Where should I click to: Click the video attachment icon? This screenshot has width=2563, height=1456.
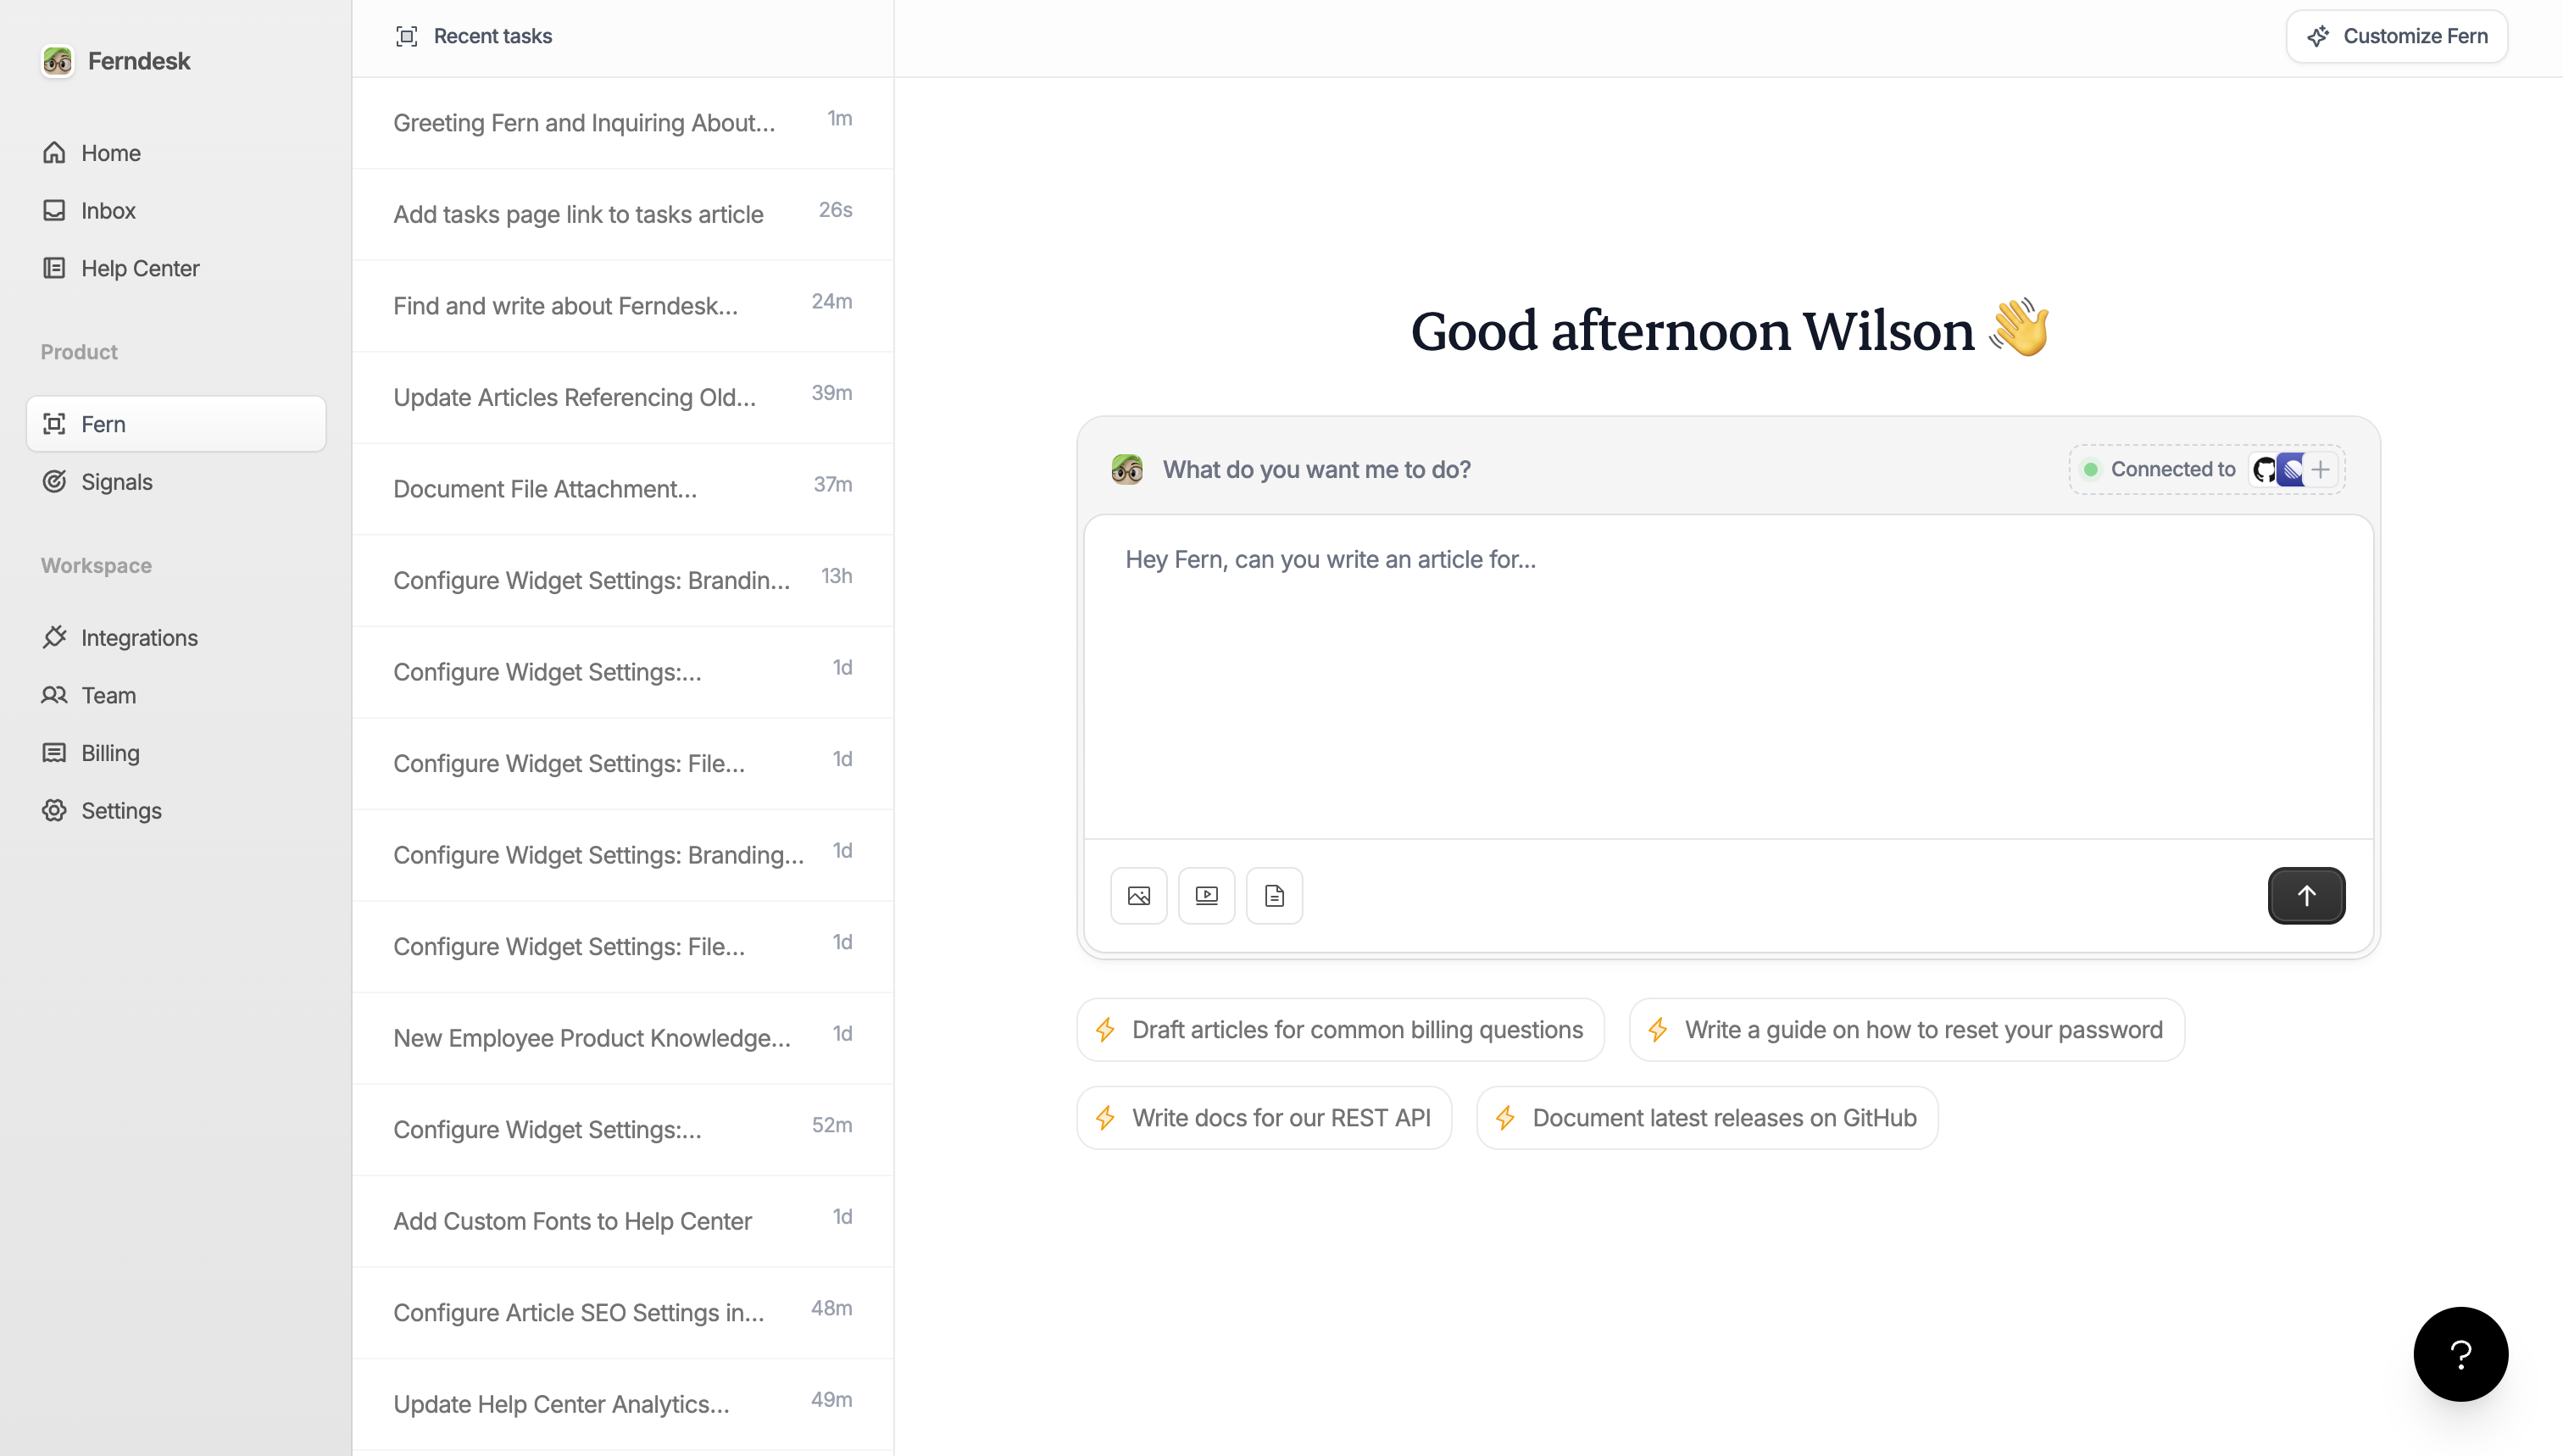click(1206, 895)
